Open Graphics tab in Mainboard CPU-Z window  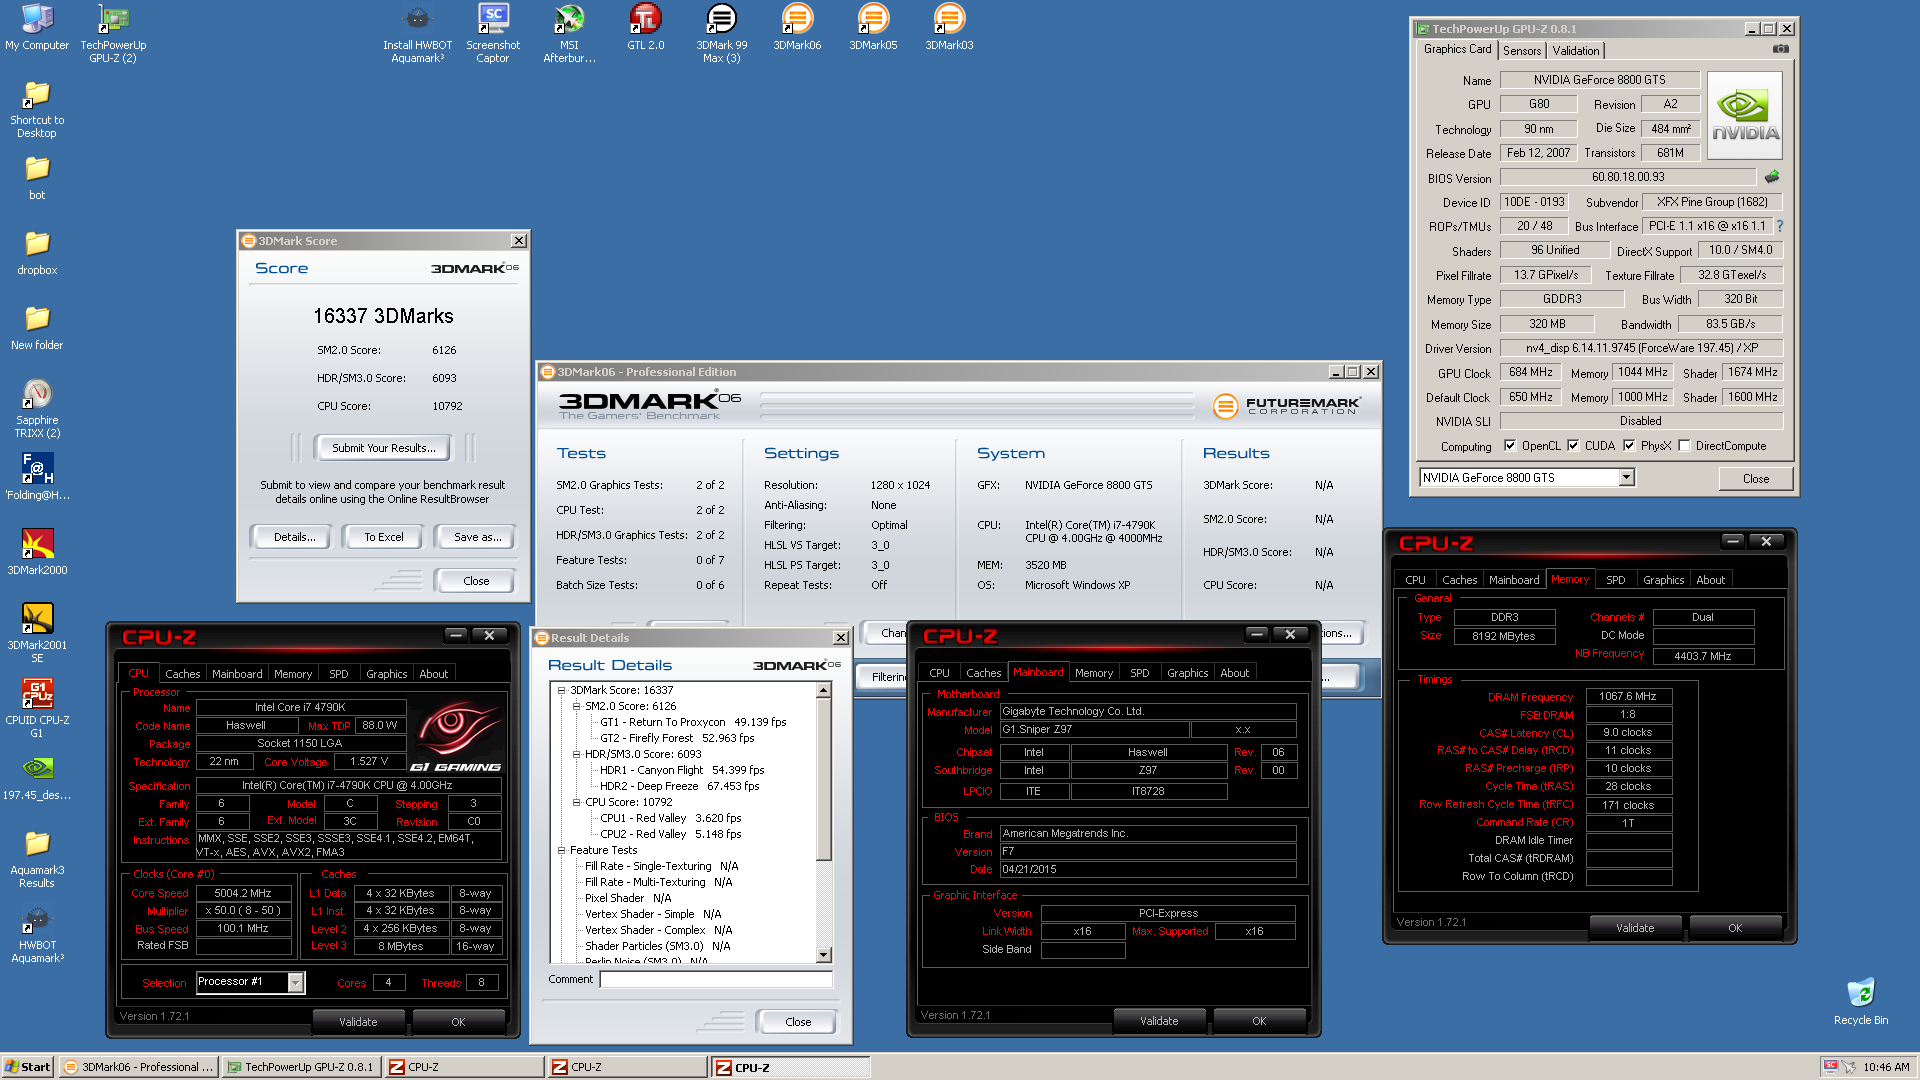pos(1187,673)
